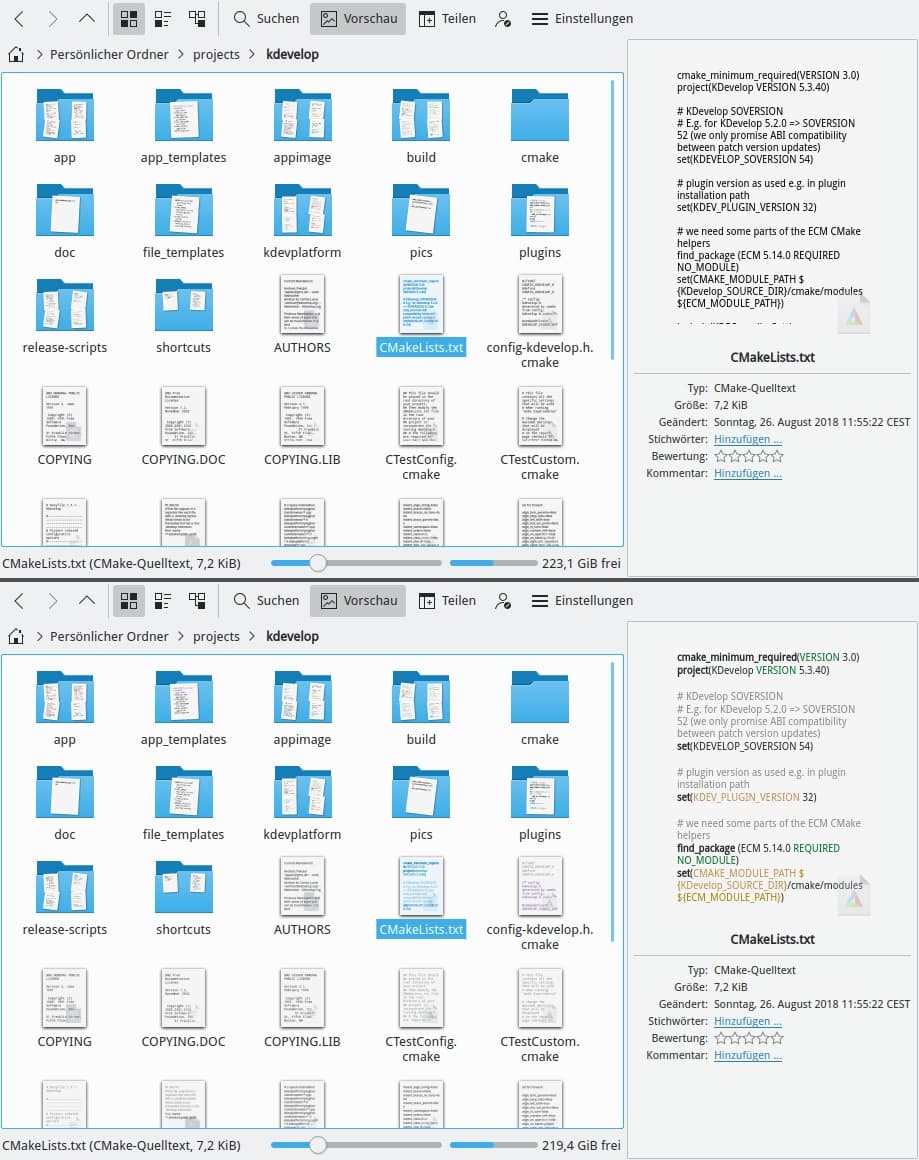This screenshot has width=919, height=1160.
Task: Click 'Hinzufügen' link for Stichwörter in upper panel
Action: pyautogui.click(x=747, y=439)
